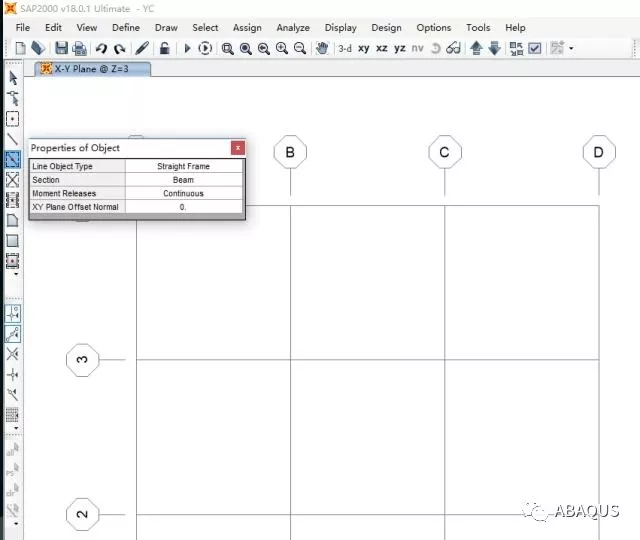Open the Assign menu
Viewport: 640px width, 540px height.
coord(247,28)
